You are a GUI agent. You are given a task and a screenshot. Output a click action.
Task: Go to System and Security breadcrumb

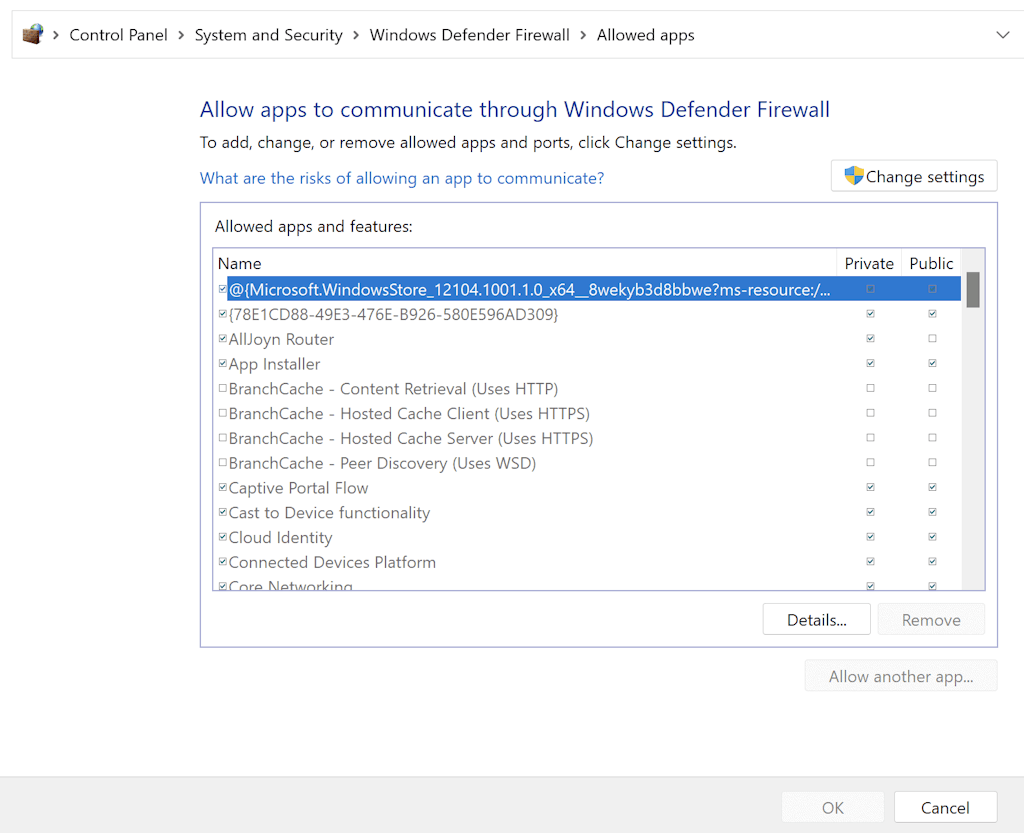pyautogui.click(x=268, y=35)
